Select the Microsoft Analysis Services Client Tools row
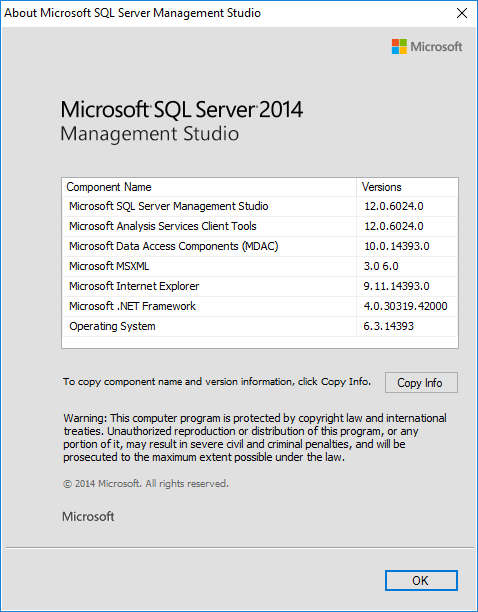 (x=259, y=226)
